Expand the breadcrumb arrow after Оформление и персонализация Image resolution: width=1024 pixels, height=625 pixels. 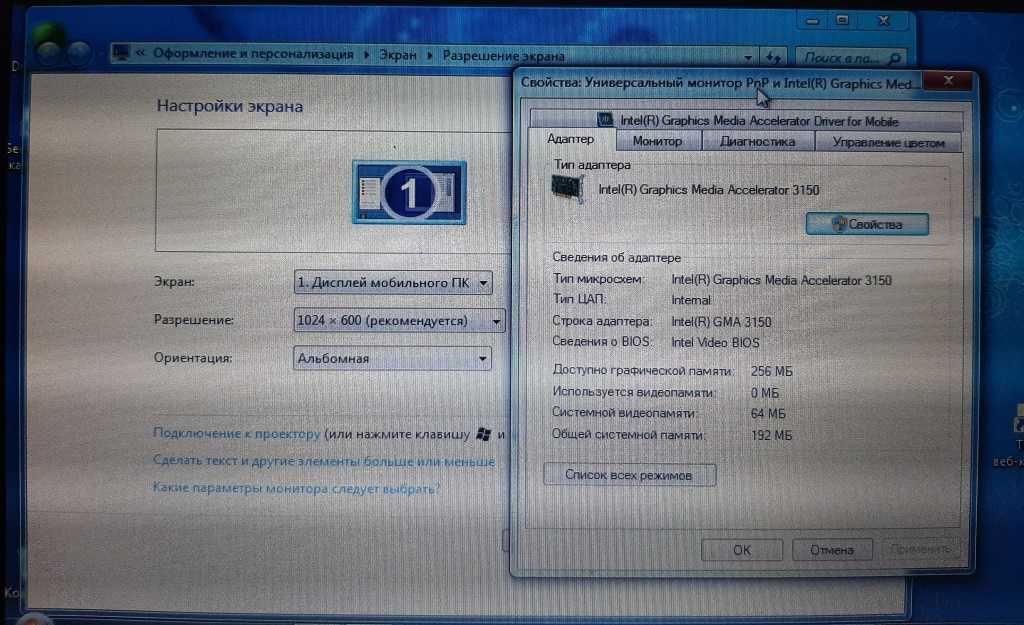[366, 55]
